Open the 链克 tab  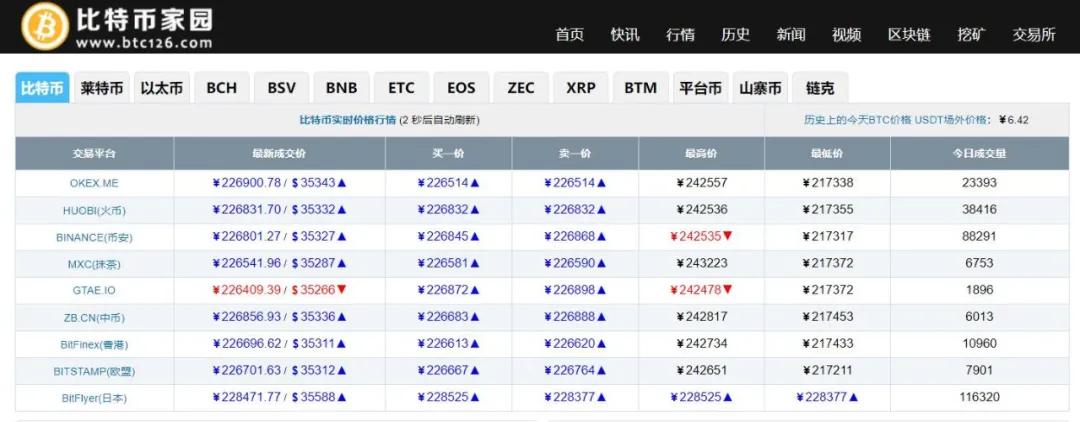pyautogui.click(x=820, y=88)
